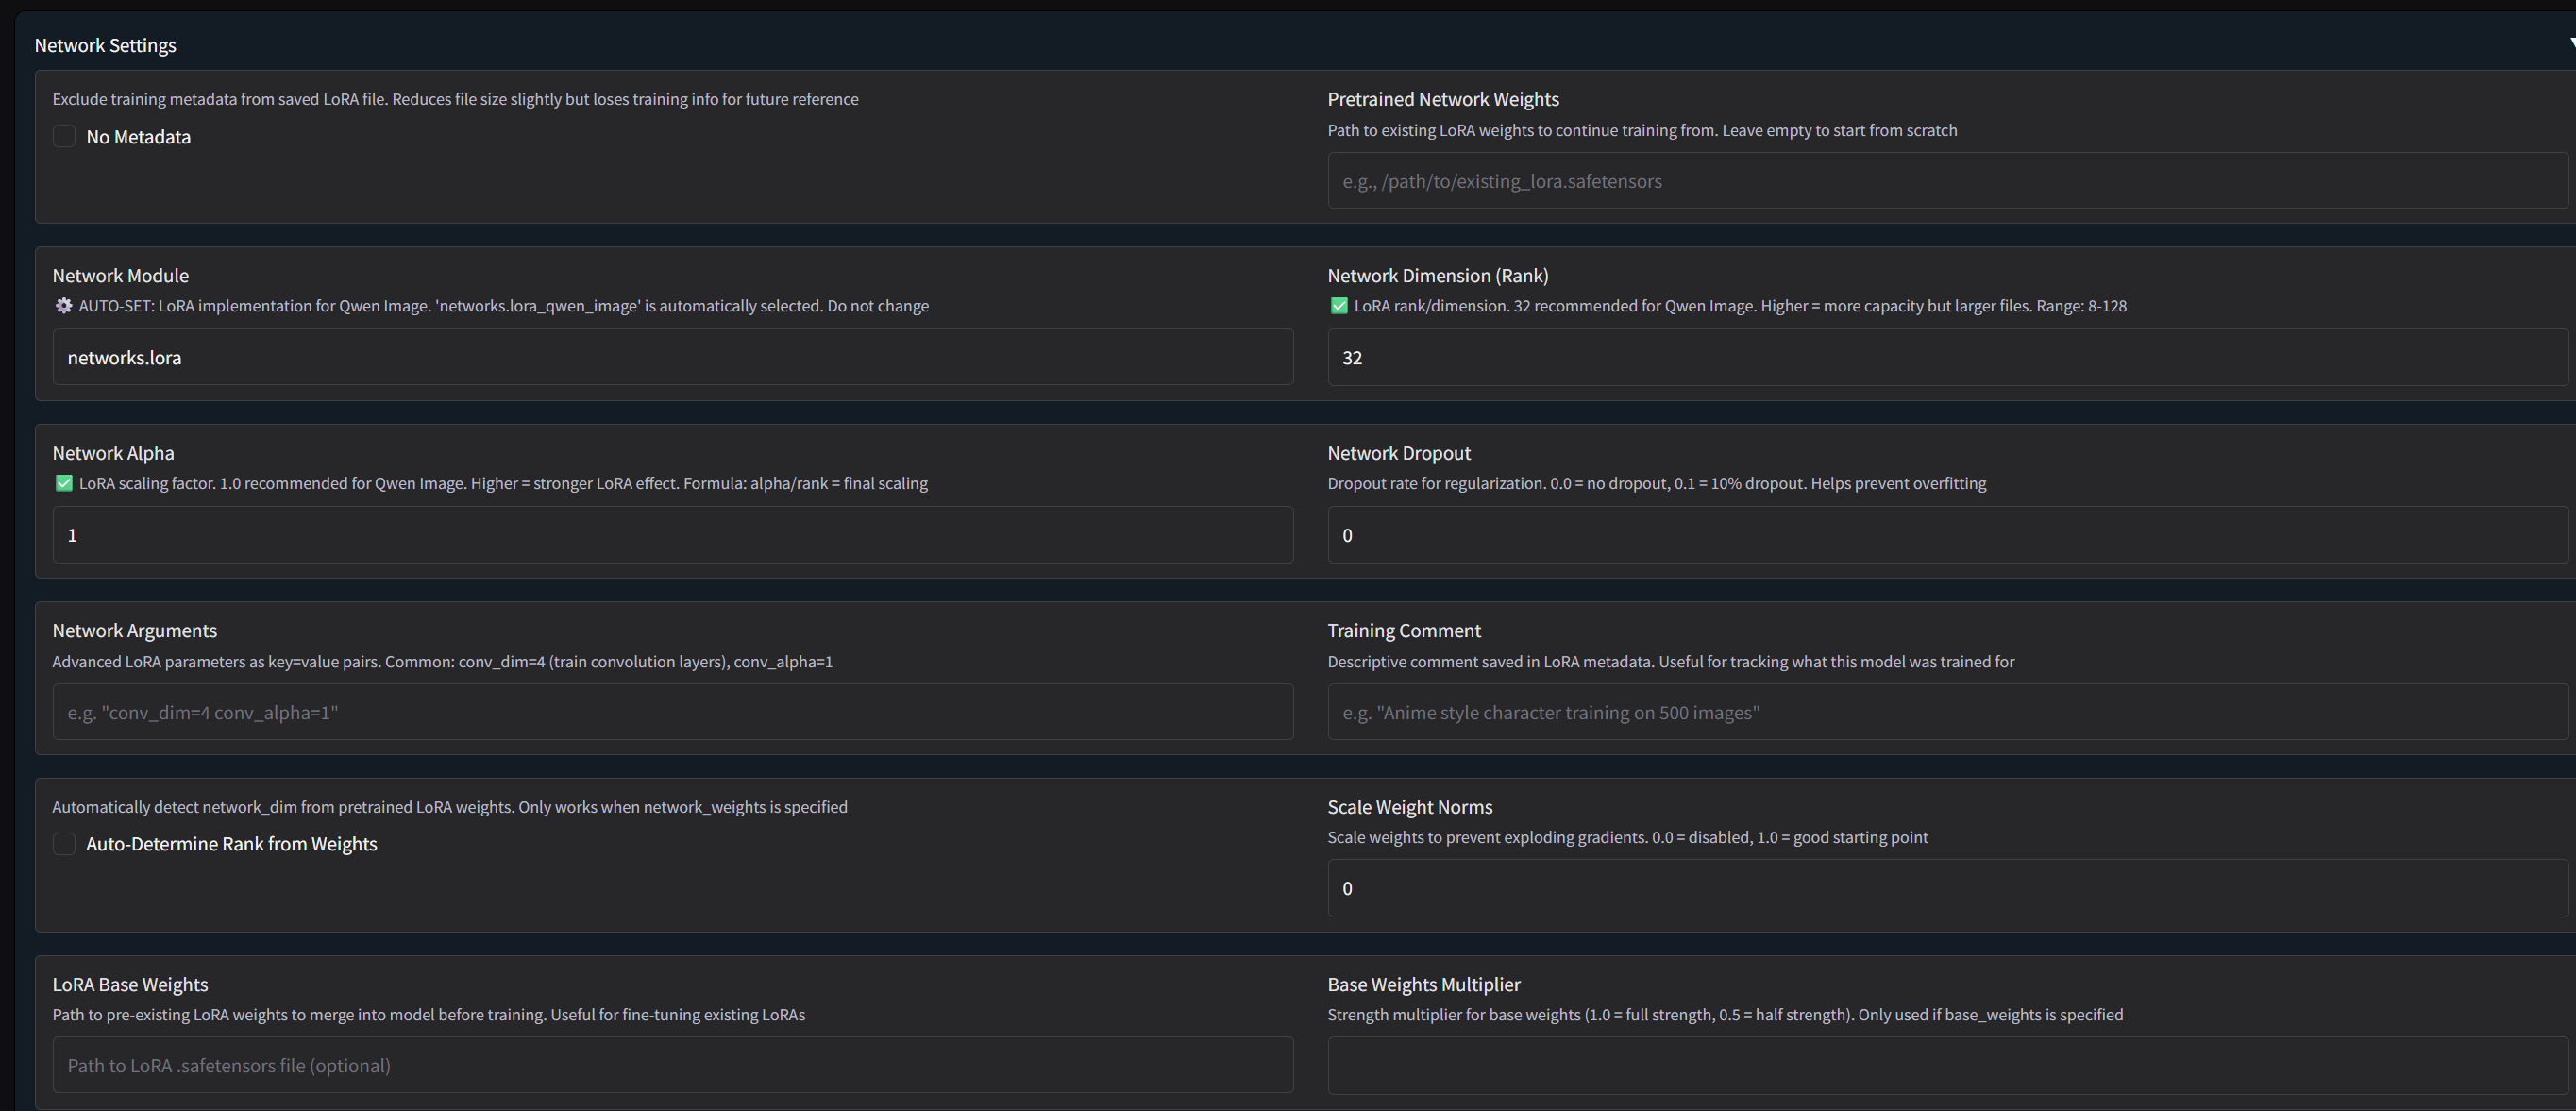This screenshot has width=2576, height=1111.
Task: Enable the No Metadata checkbox
Action: coord(64,137)
